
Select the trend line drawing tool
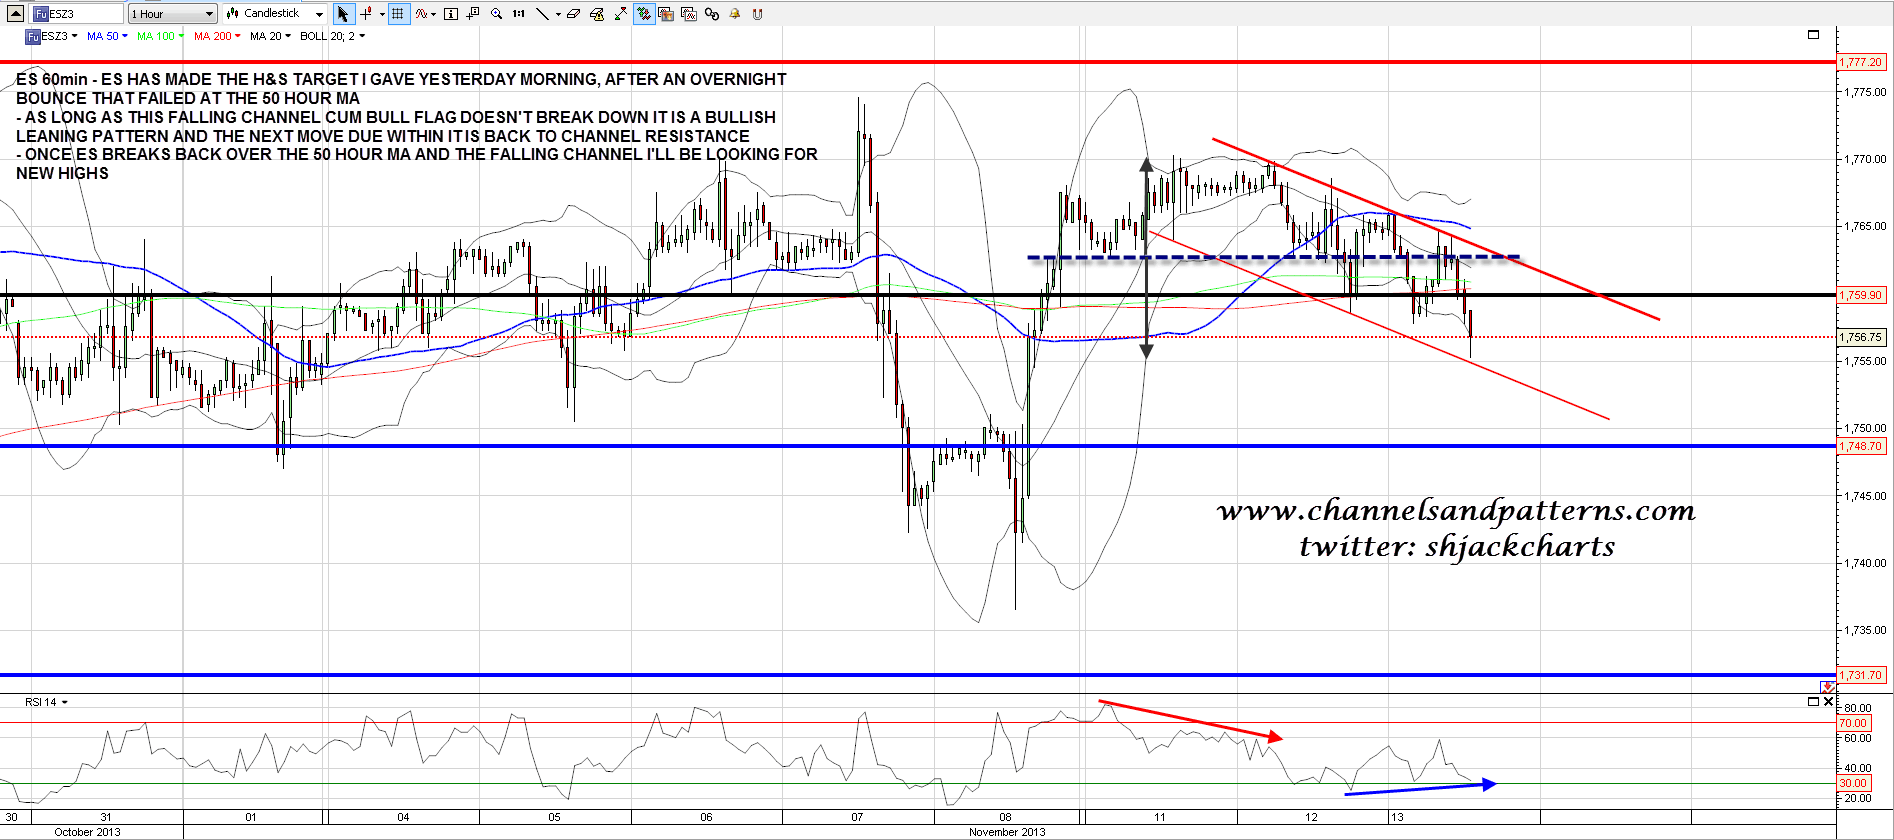(x=542, y=14)
